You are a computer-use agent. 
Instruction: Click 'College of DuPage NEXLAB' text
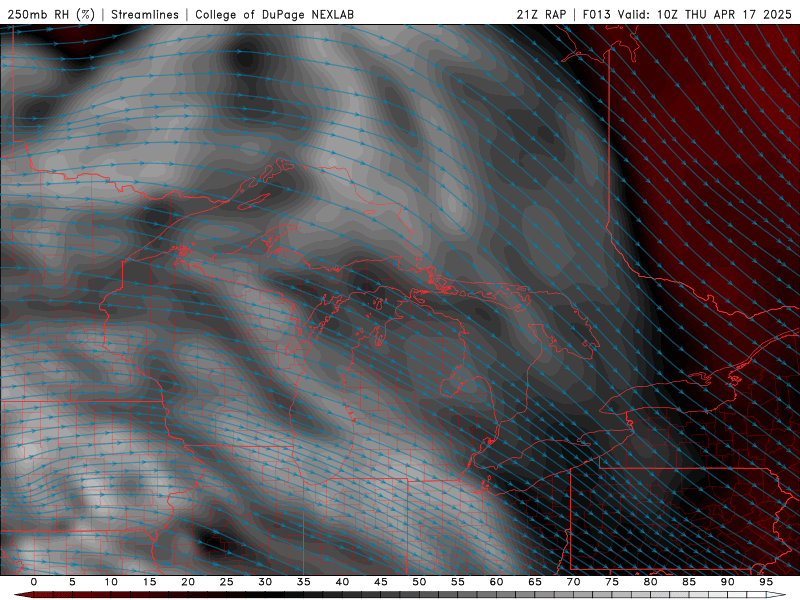[274, 14]
